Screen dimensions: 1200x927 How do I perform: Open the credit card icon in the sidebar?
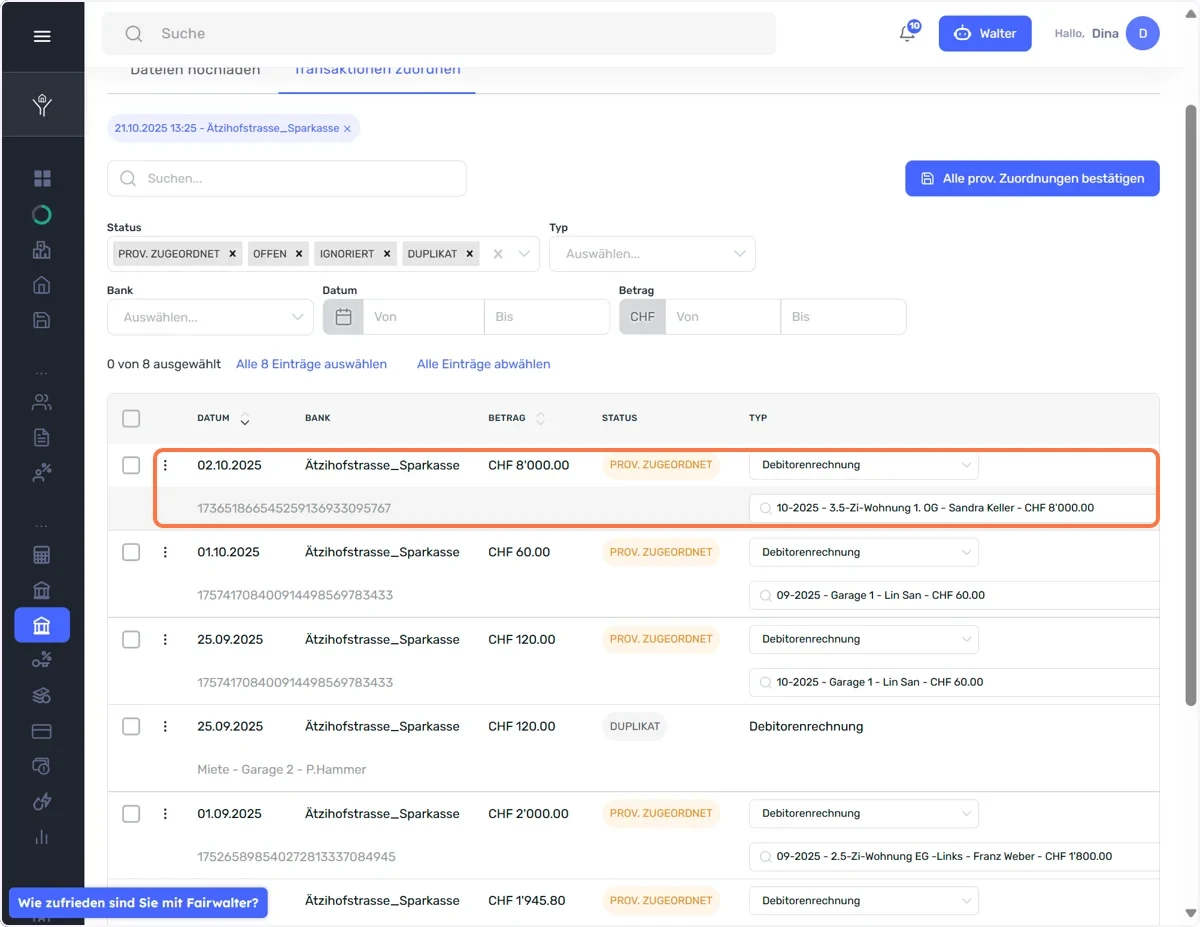coord(42,731)
